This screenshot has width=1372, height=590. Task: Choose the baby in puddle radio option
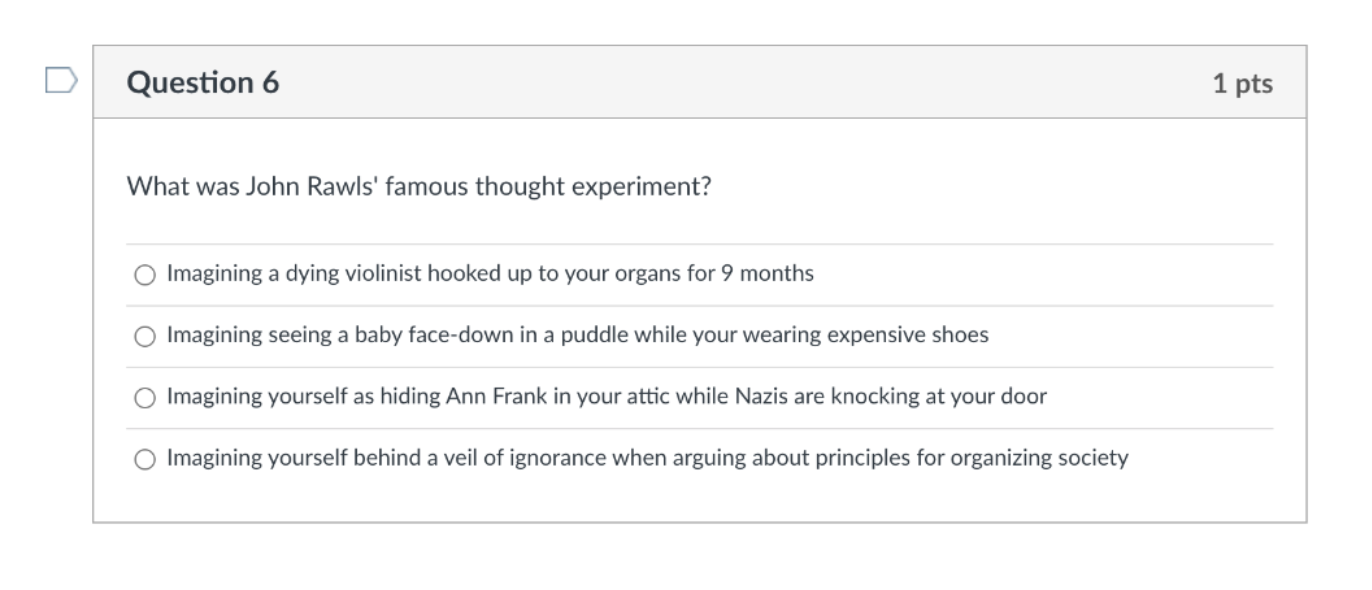145,336
